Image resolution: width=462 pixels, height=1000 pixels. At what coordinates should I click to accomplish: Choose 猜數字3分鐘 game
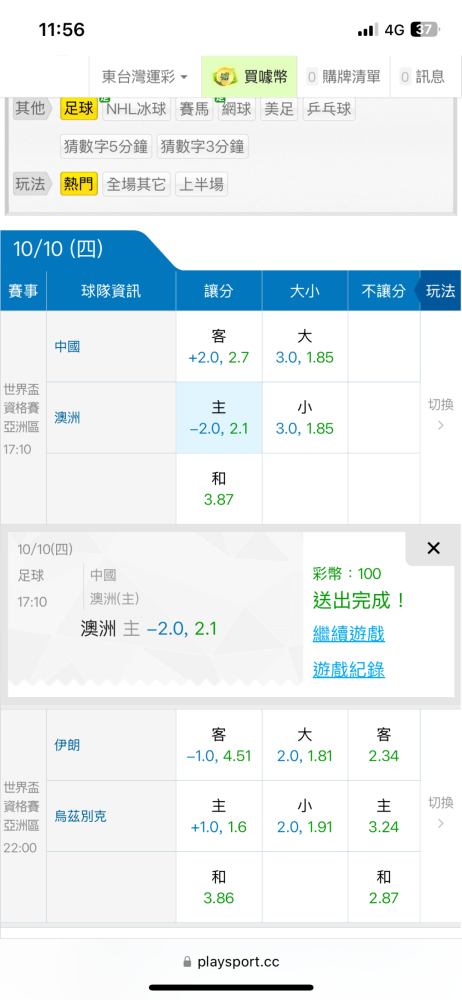(x=203, y=147)
